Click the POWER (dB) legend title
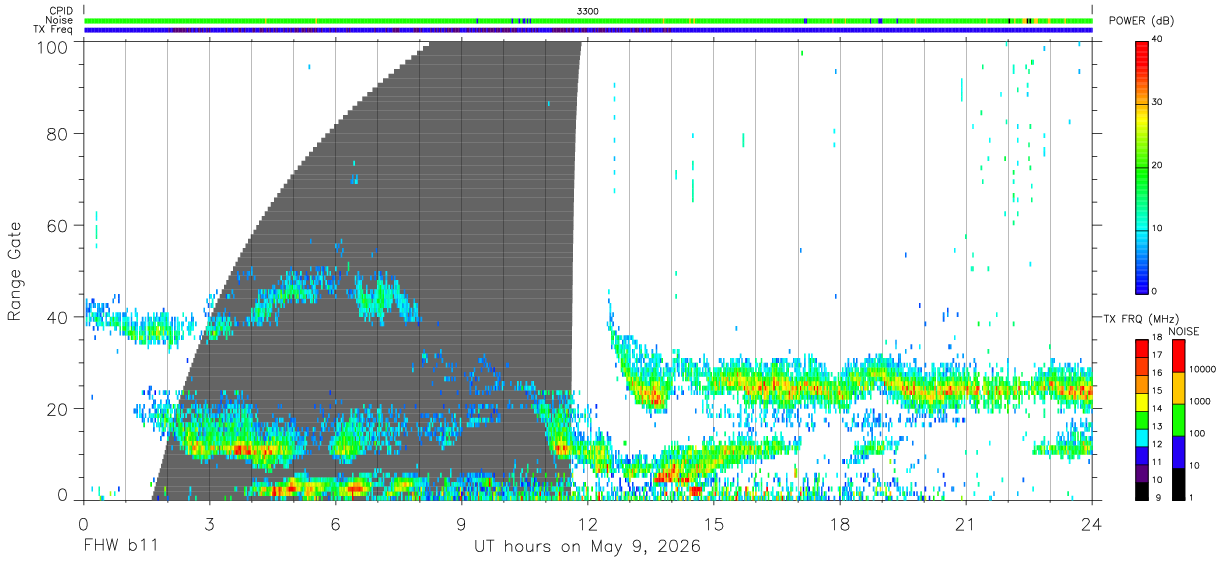The width and height of the screenshot is (1228, 567). tap(1142, 21)
